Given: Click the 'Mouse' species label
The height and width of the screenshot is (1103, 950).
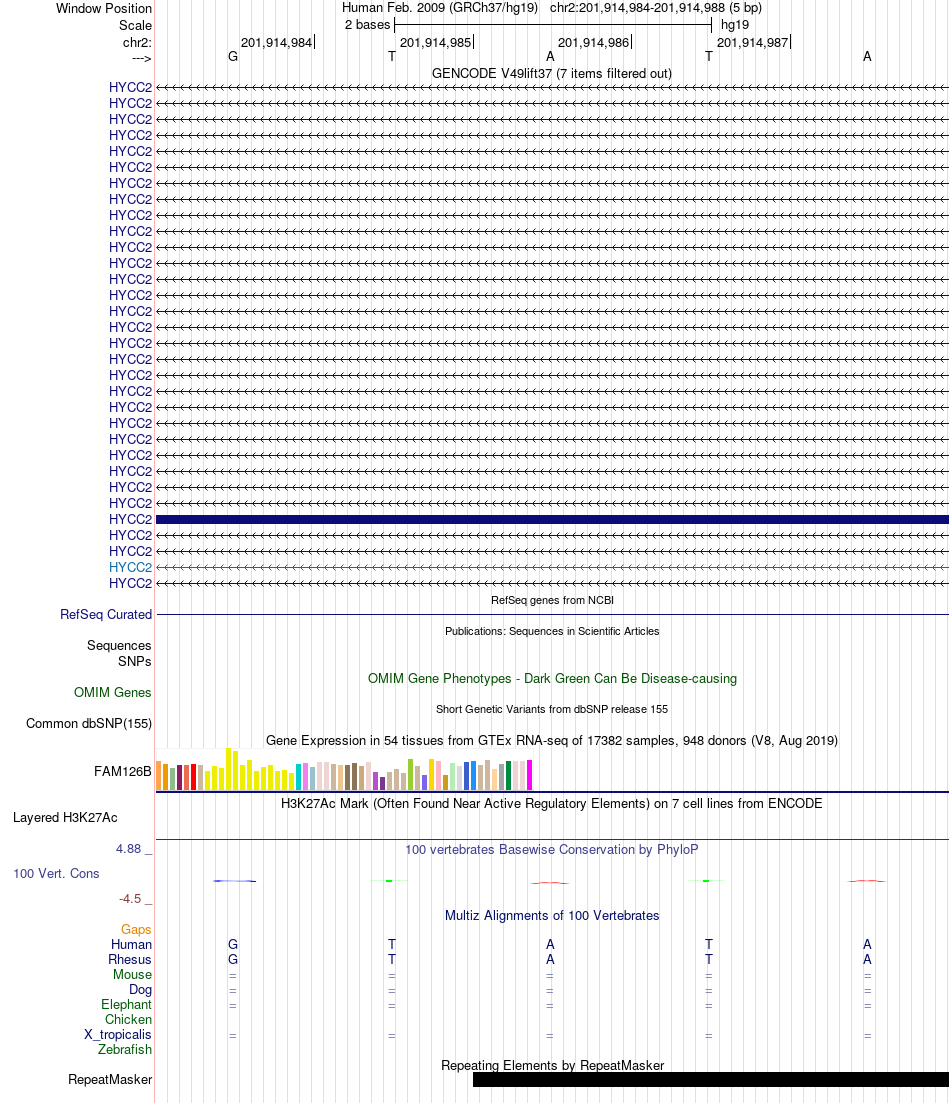Looking at the screenshot, I should (x=132, y=974).
